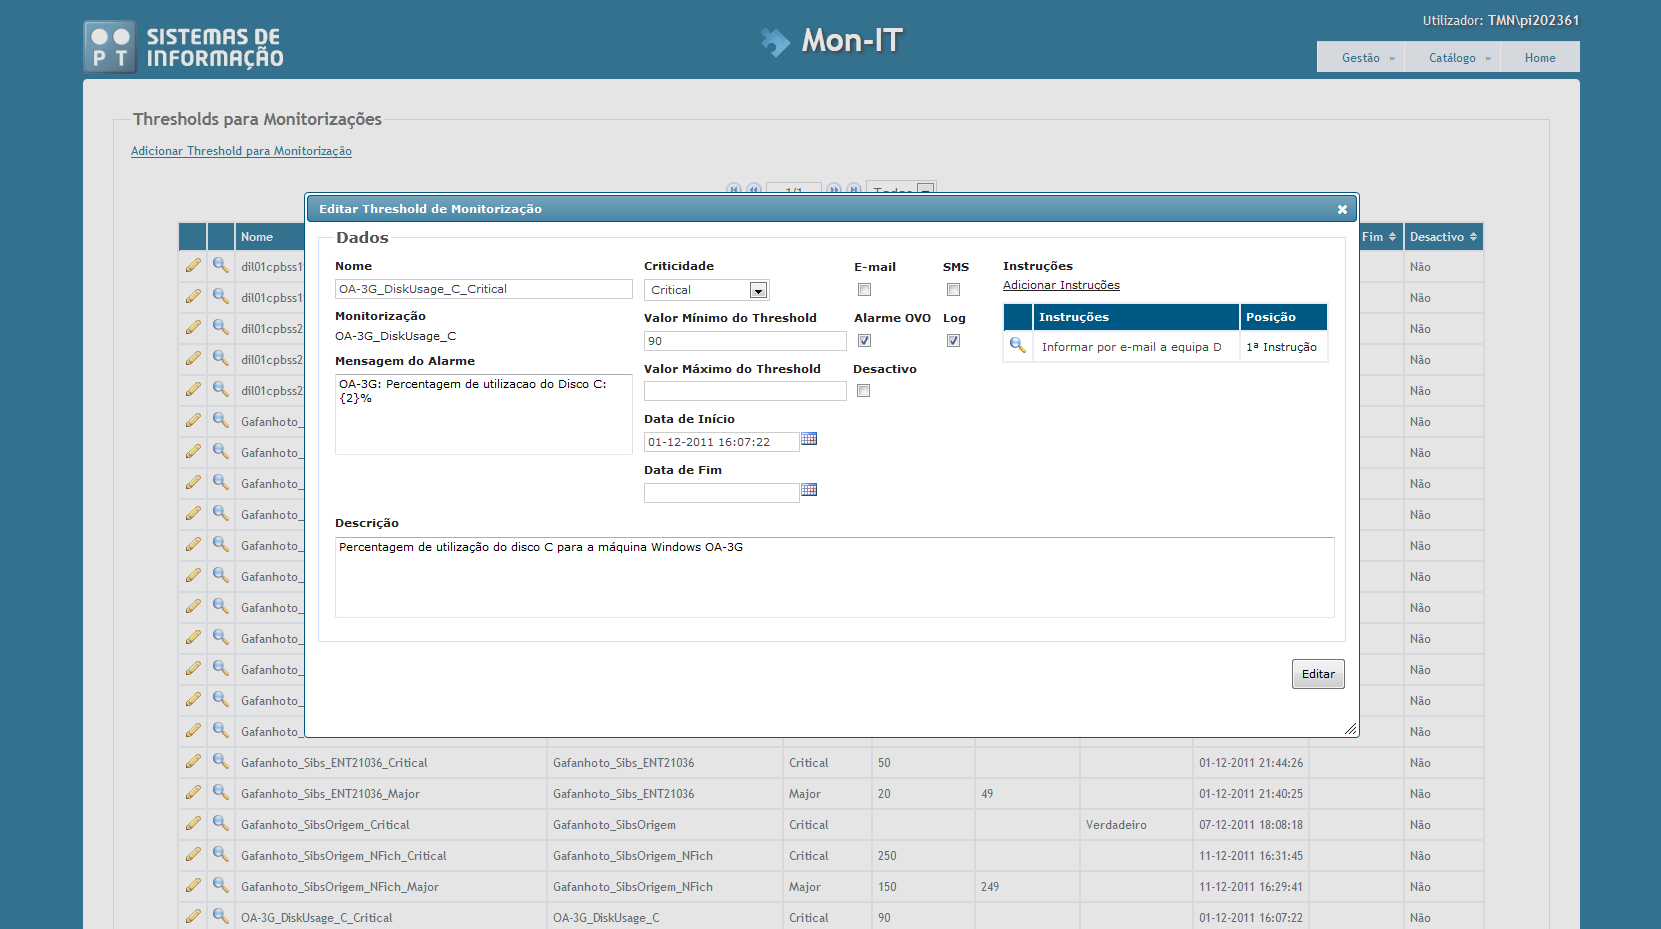The image size is (1661, 929).
Task: Click edit pencil for Gafanhoto_SibsOrigem_NFich_Major row
Action: coord(193,885)
